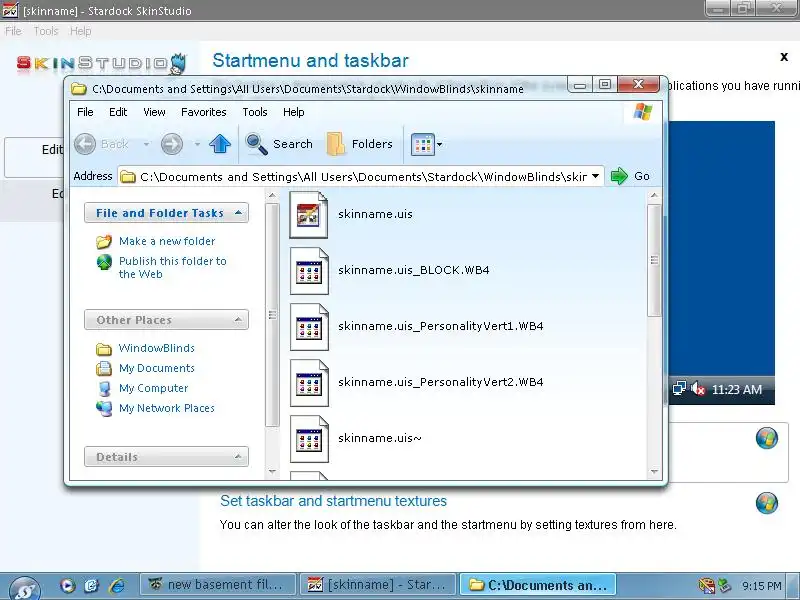Launch Windows Media Player from quick launch
The width and height of the screenshot is (800, 600).
coord(68,585)
